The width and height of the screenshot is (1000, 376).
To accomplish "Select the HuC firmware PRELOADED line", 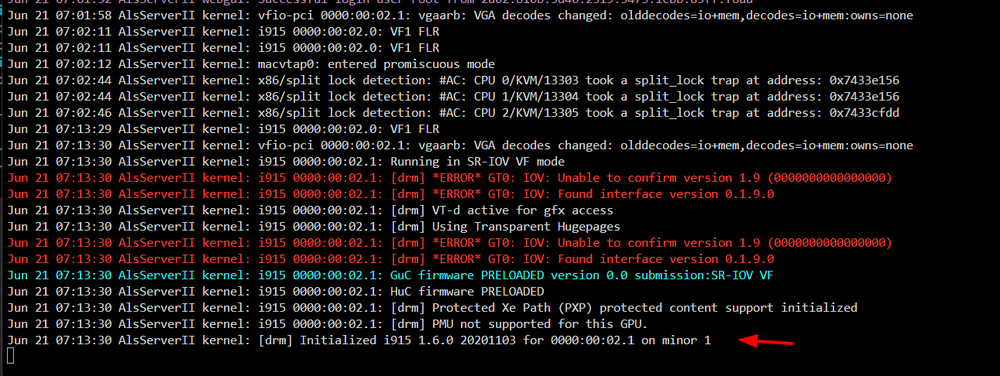I will click(276, 292).
